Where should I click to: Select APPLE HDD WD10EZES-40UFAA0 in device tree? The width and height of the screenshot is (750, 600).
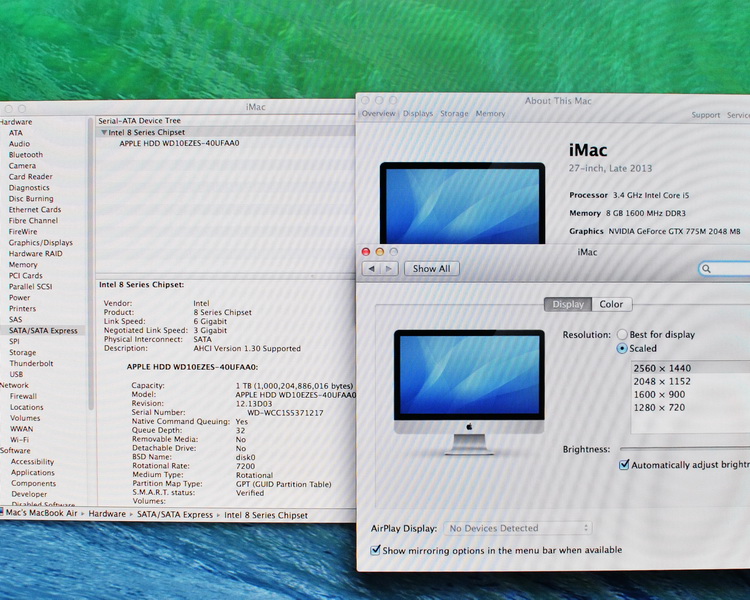click(x=179, y=143)
